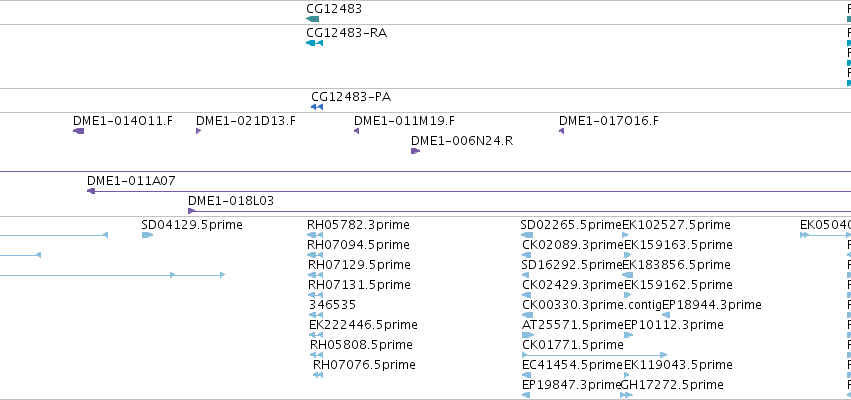Screen dimensions: 851x400
Task: Select the GH17272.5prime double arrow glyph
Action: (x=627, y=395)
